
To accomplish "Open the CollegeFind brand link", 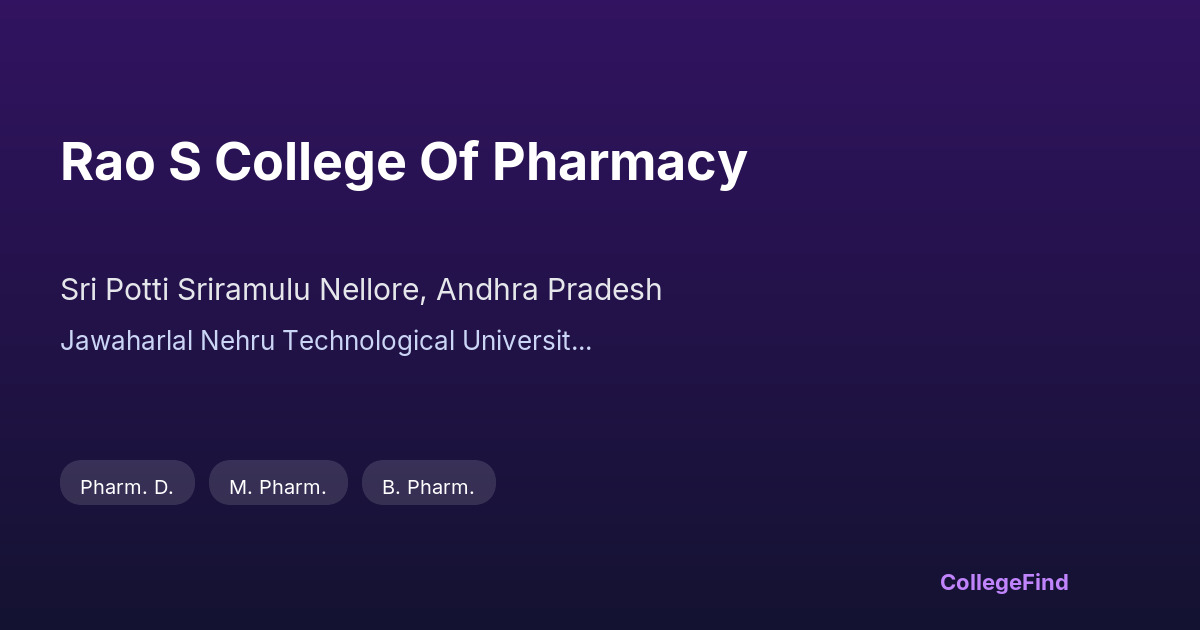I will (x=1004, y=582).
